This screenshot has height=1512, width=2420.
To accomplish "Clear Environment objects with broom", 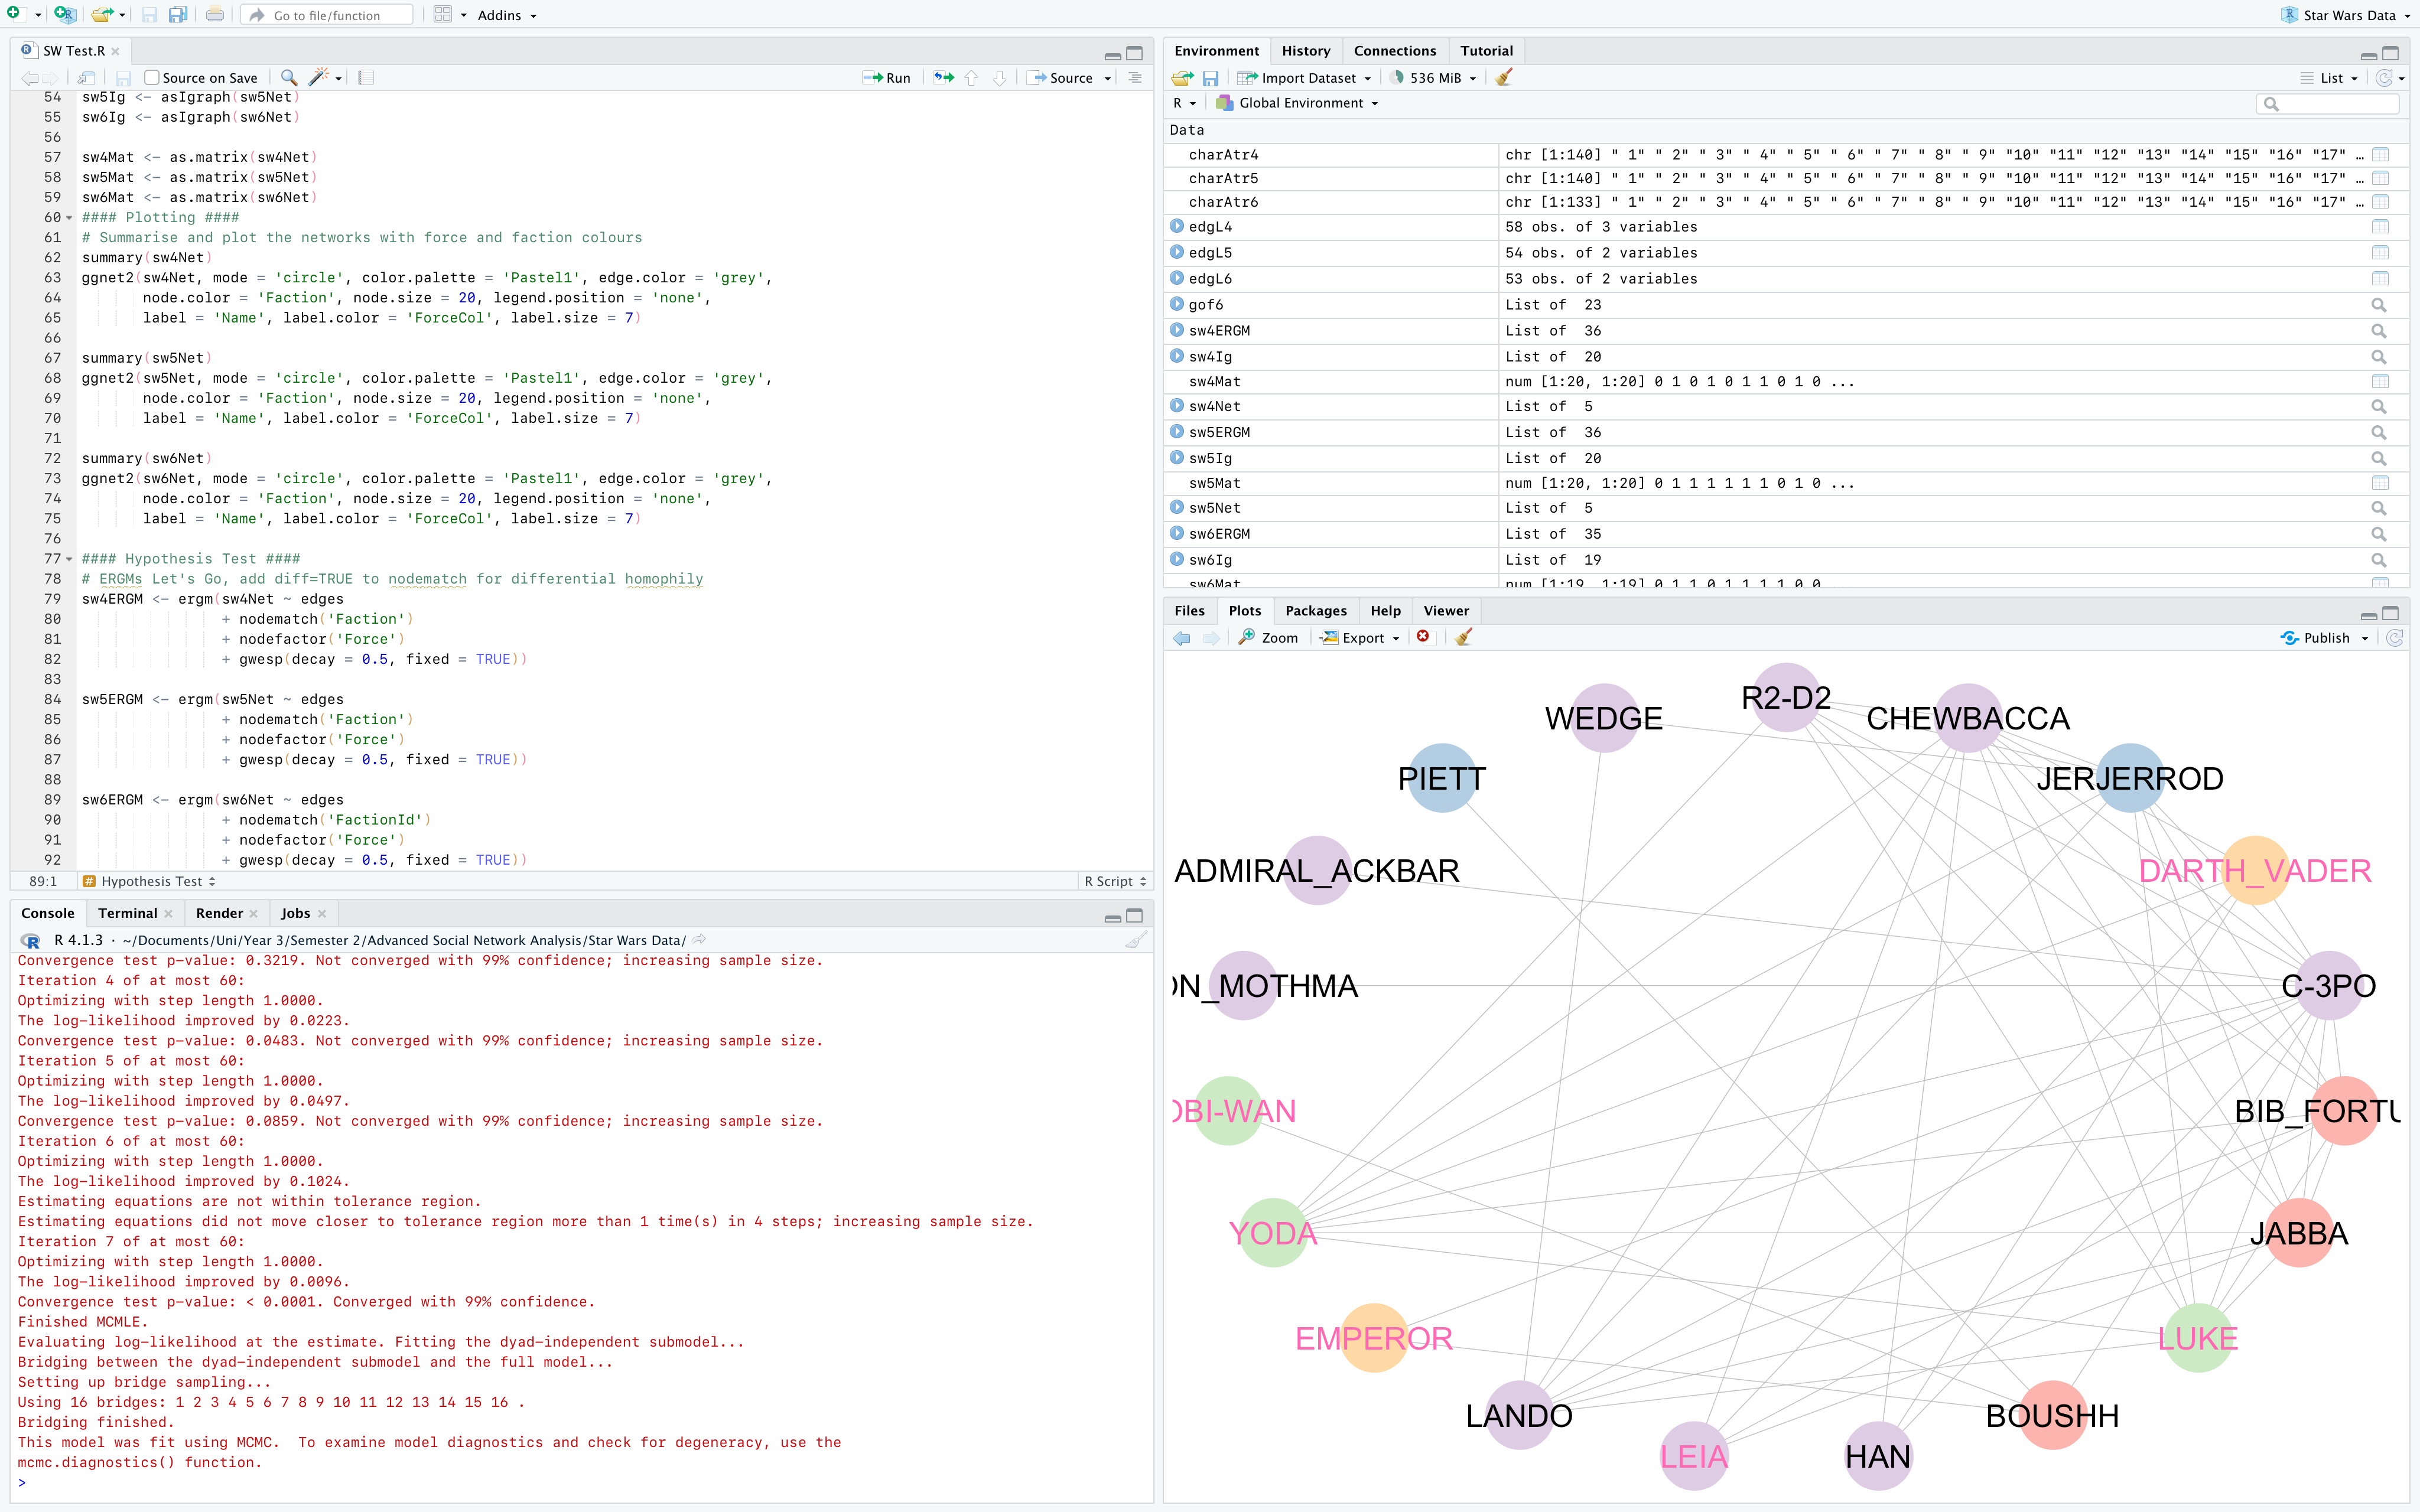I will 1503,78.
